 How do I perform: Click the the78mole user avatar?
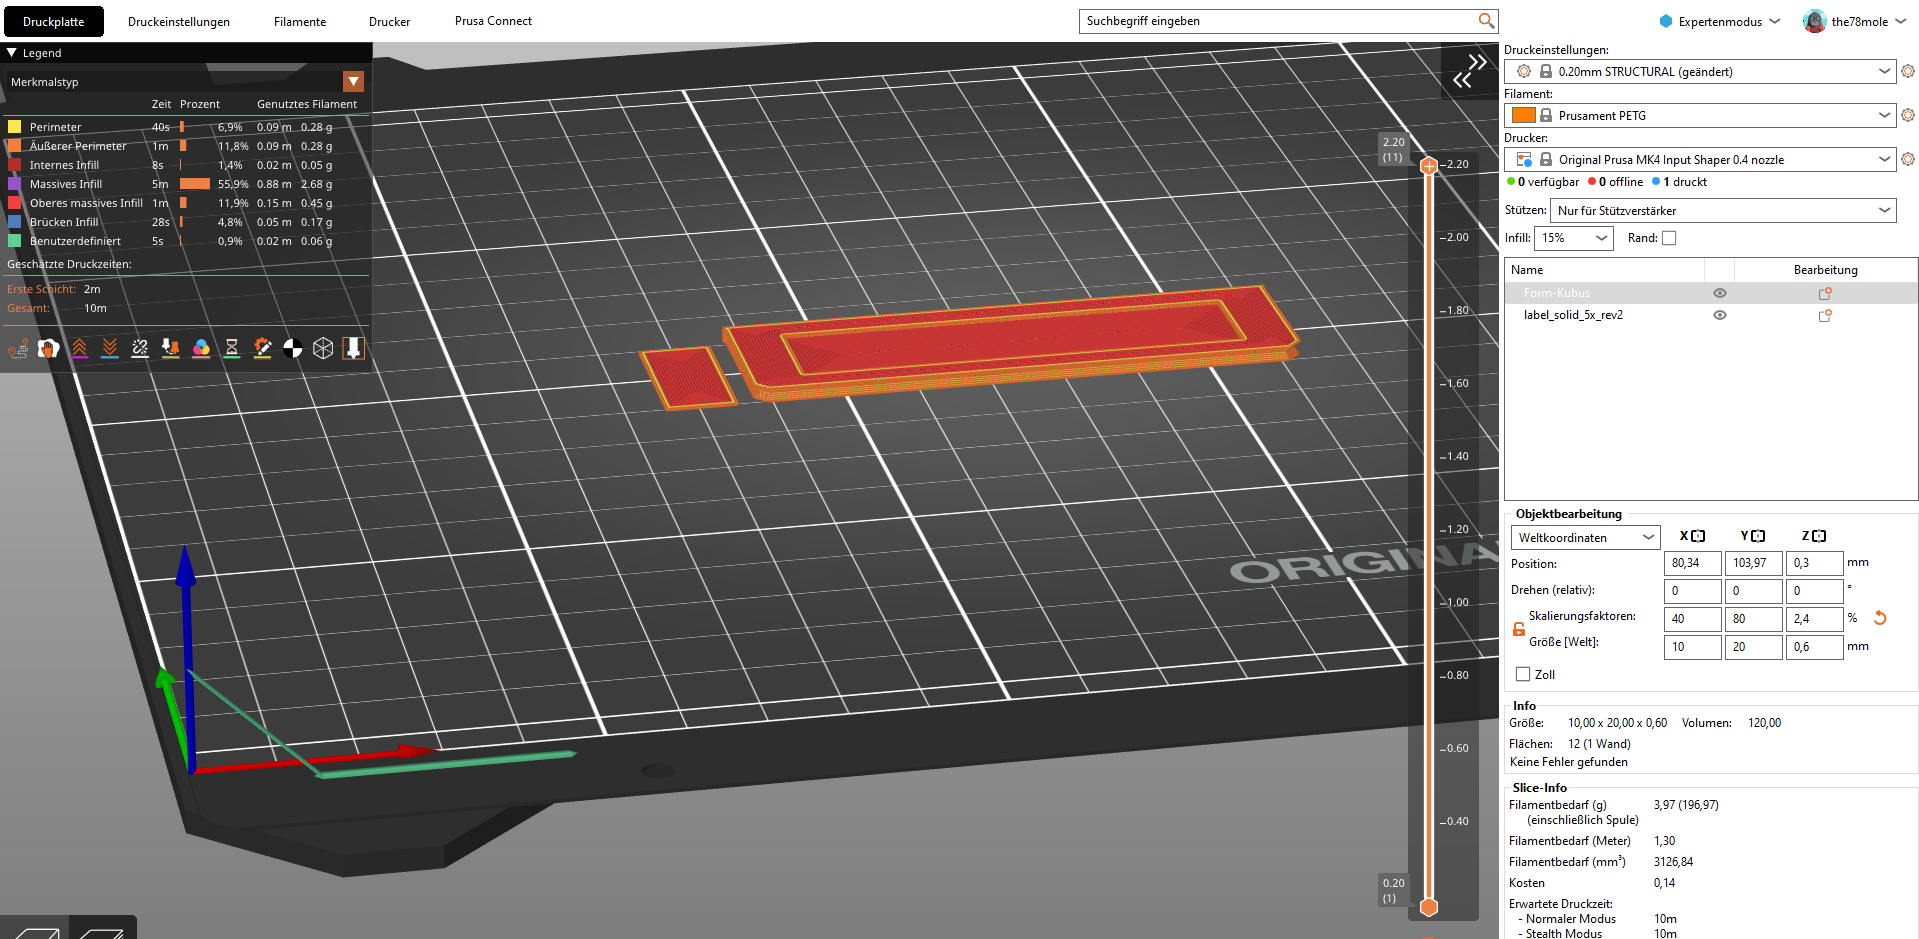tap(1814, 21)
